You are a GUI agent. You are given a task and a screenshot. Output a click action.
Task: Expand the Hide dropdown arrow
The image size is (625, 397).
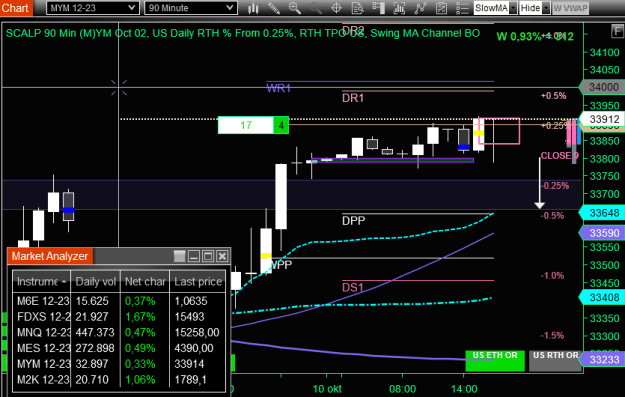(x=546, y=8)
